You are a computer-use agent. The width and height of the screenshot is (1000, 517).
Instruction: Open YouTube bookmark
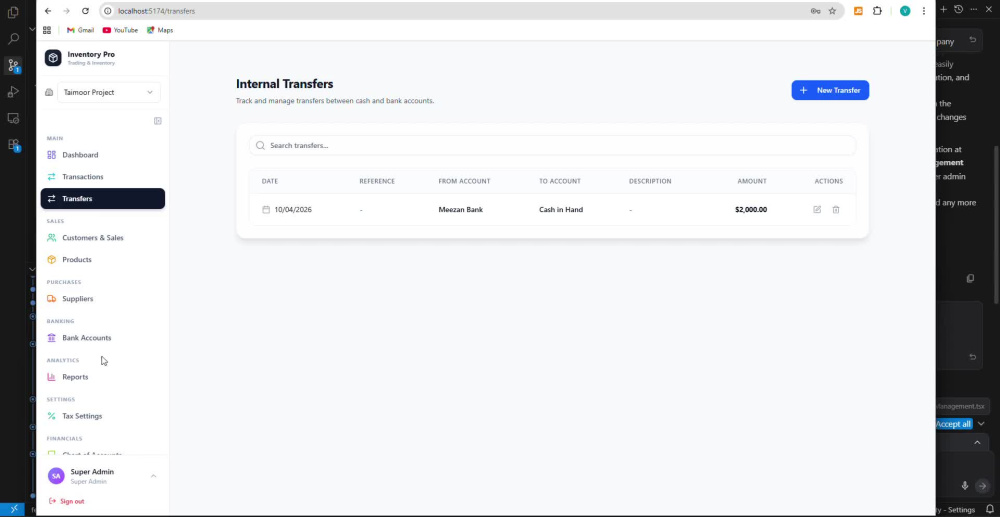(120, 30)
